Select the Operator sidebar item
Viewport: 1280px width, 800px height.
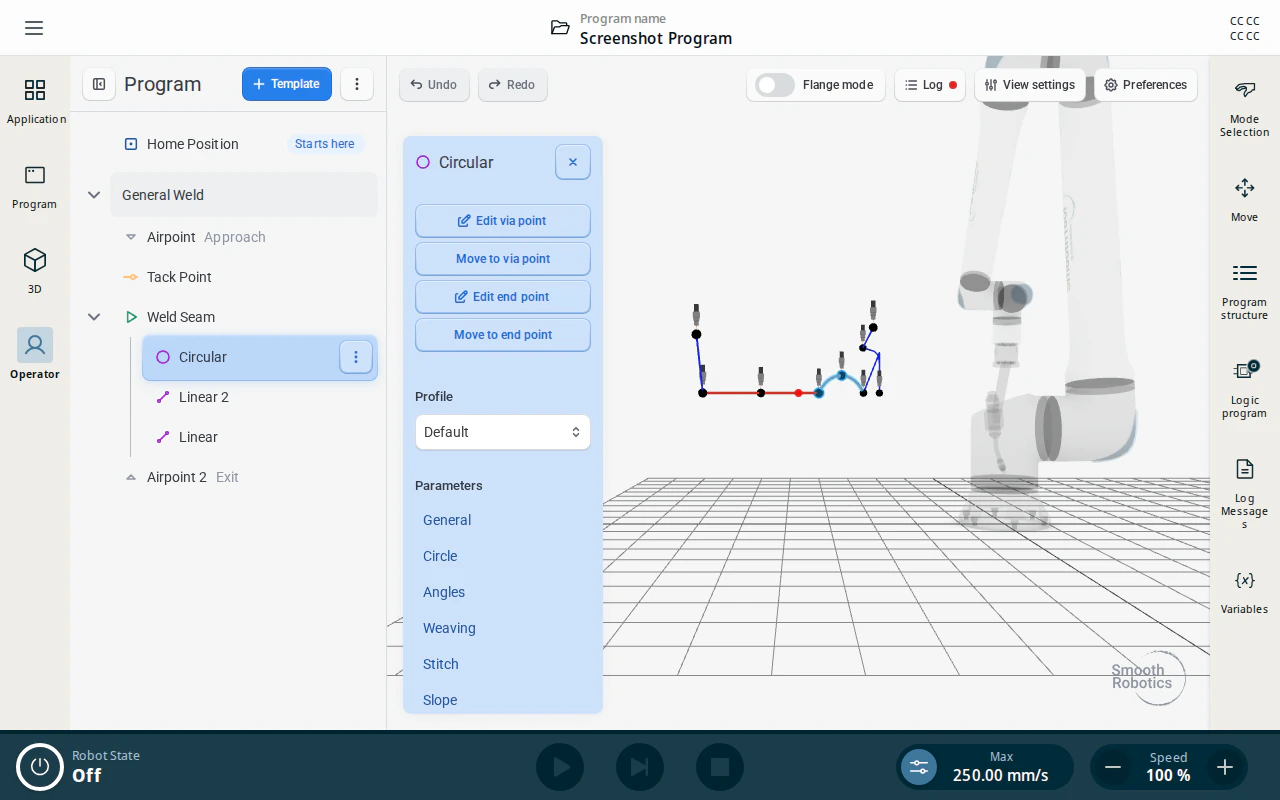tap(35, 354)
